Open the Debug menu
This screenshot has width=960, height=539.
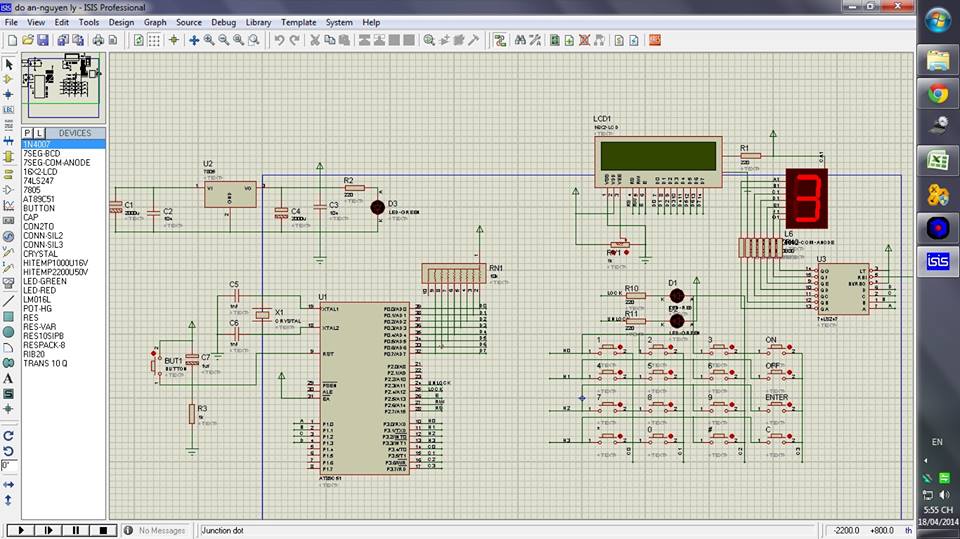click(224, 22)
